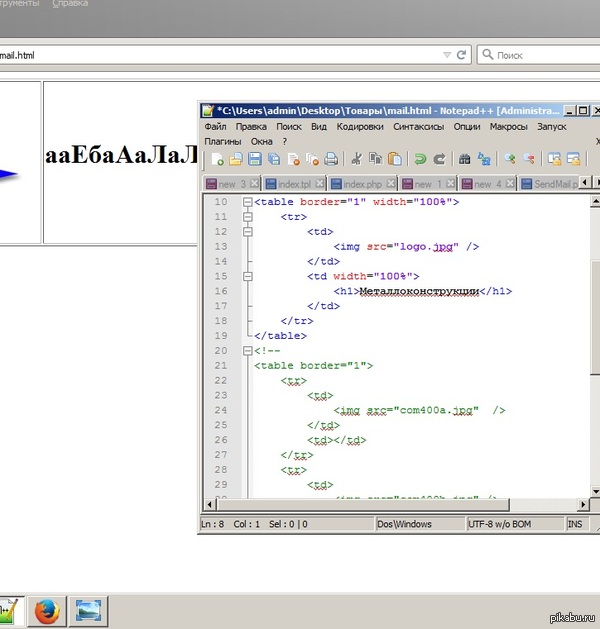600x629 pixels.
Task: Open the Синтаксисы menu
Action: click(x=419, y=127)
